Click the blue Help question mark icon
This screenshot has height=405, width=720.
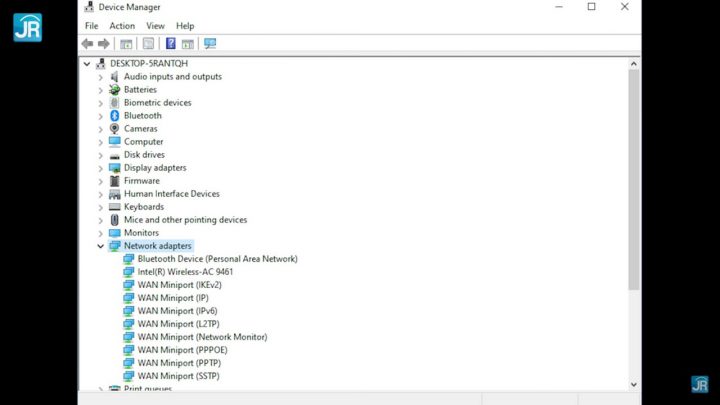coord(170,44)
